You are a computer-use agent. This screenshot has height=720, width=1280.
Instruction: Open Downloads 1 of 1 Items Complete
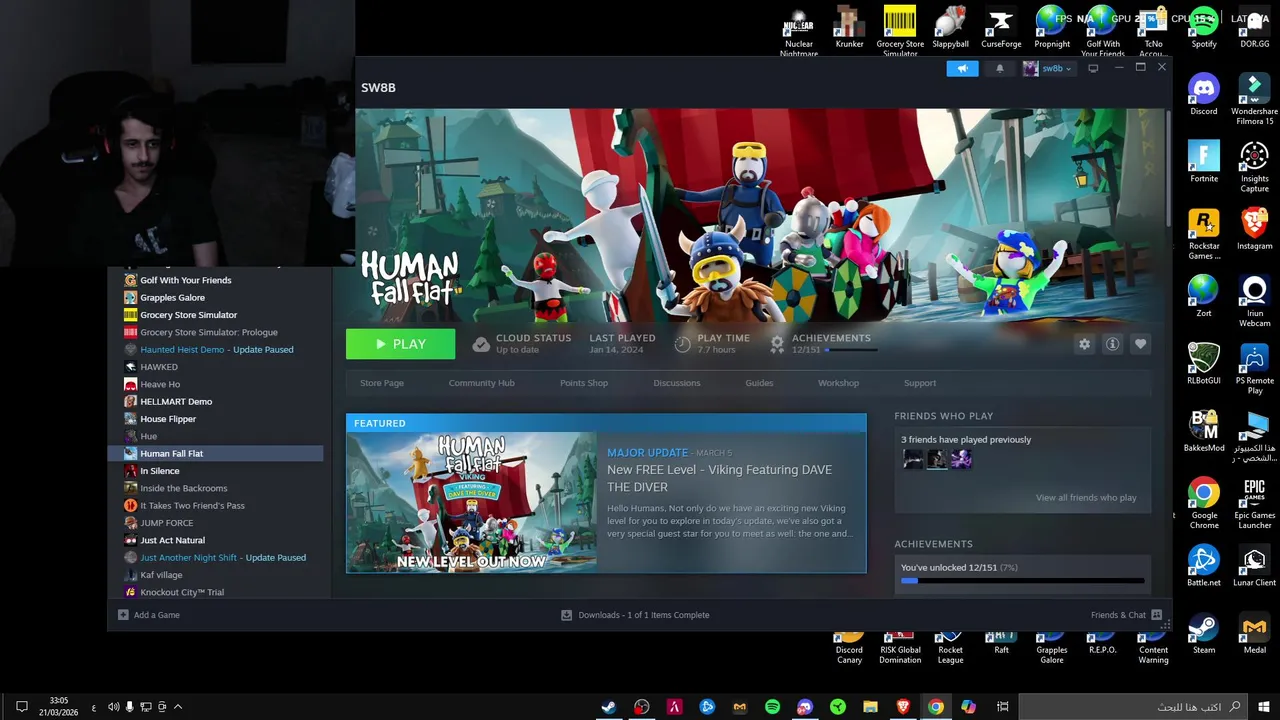click(x=635, y=615)
